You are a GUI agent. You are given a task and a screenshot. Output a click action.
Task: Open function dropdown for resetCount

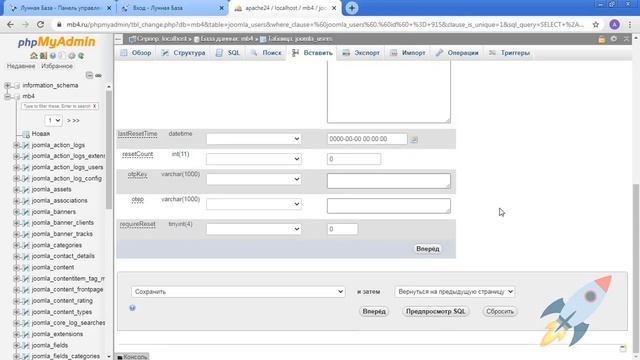pos(253,159)
